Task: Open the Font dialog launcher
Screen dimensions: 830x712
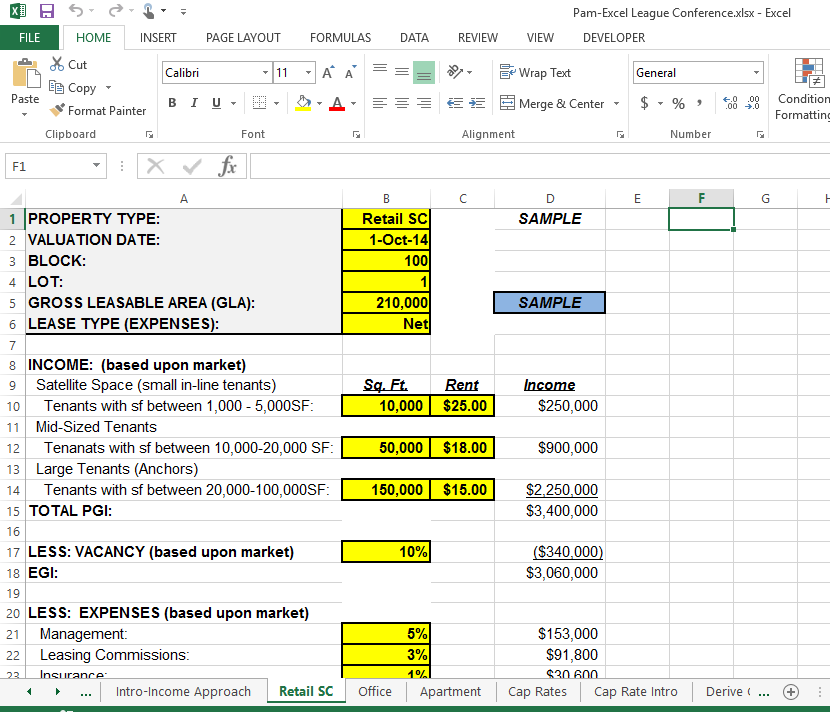Action: (356, 134)
